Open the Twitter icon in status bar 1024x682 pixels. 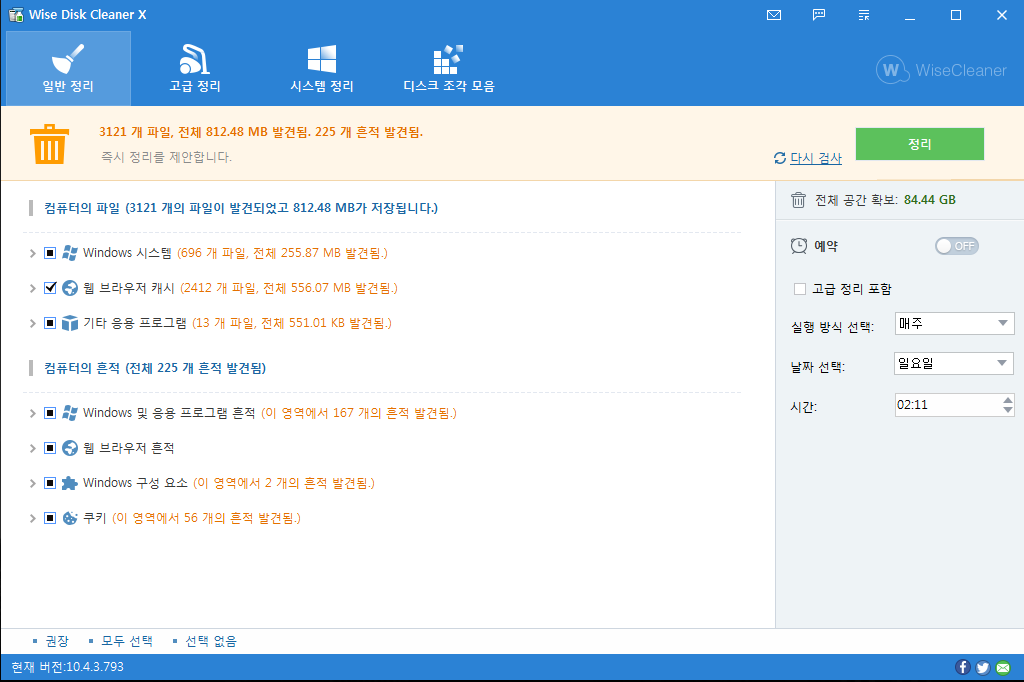coord(983,667)
